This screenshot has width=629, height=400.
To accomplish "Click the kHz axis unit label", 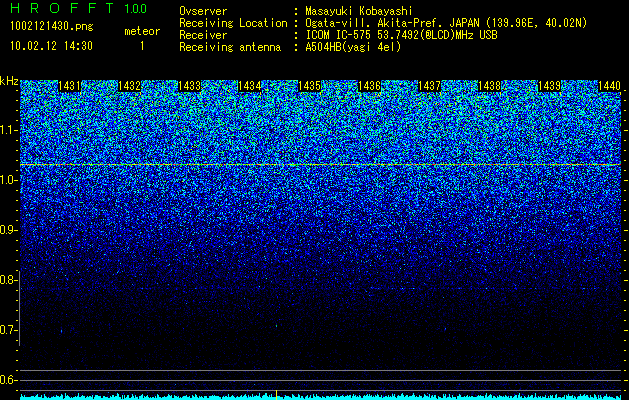I will [x=9, y=81].
